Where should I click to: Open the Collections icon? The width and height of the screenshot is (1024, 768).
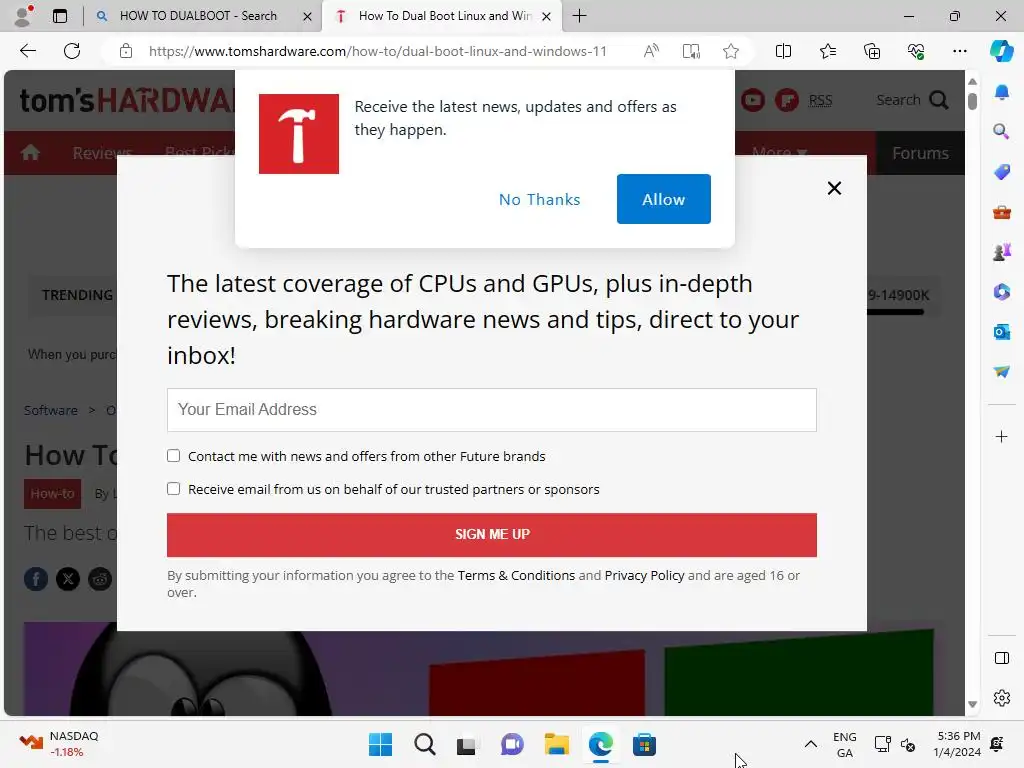point(872,51)
